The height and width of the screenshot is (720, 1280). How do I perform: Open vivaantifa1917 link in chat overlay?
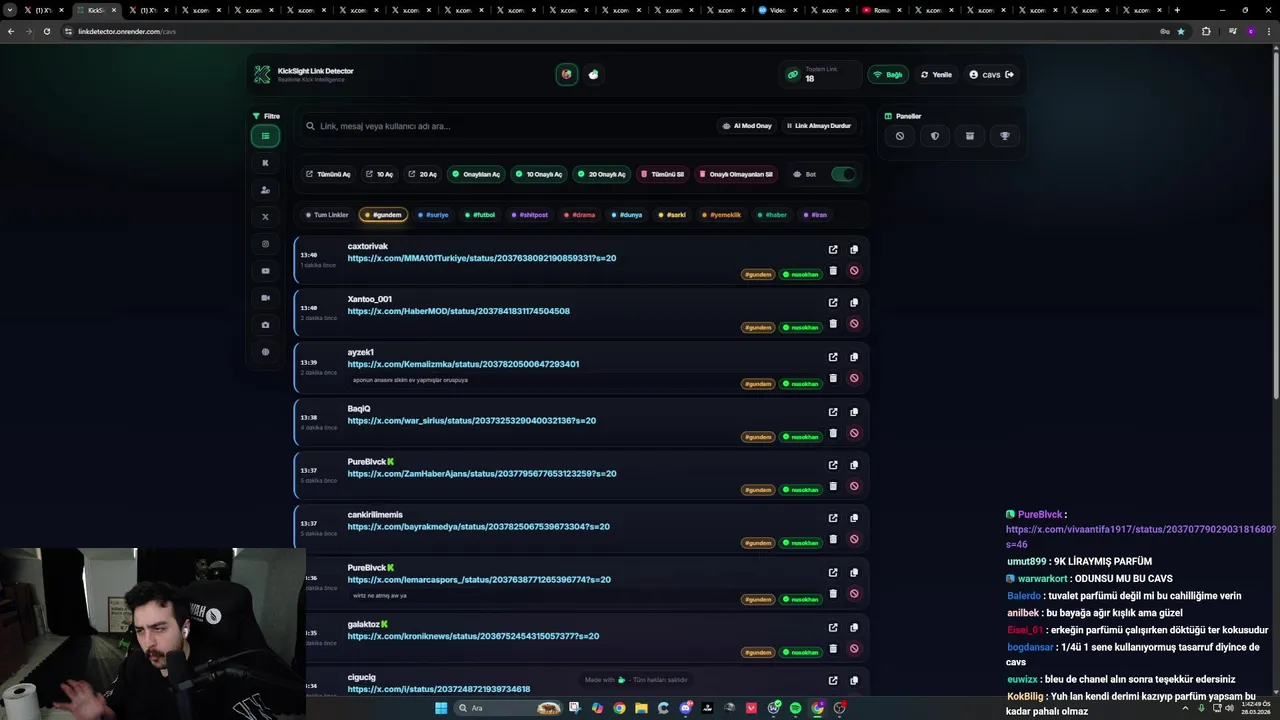(1141, 536)
